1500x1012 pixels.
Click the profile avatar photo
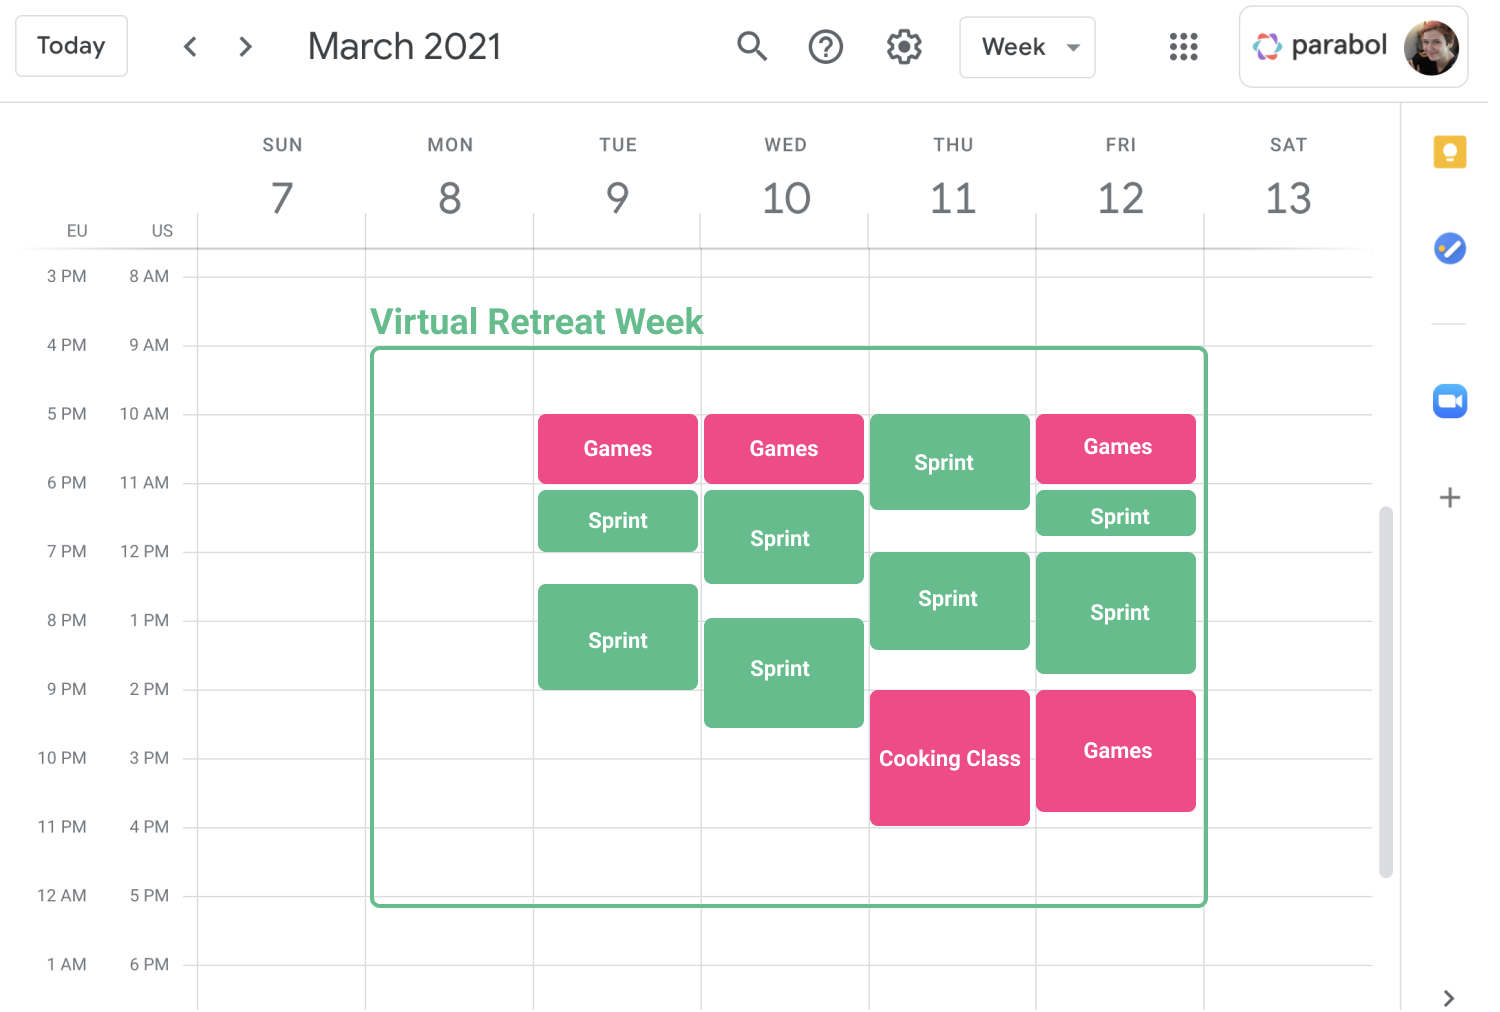(x=1432, y=46)
